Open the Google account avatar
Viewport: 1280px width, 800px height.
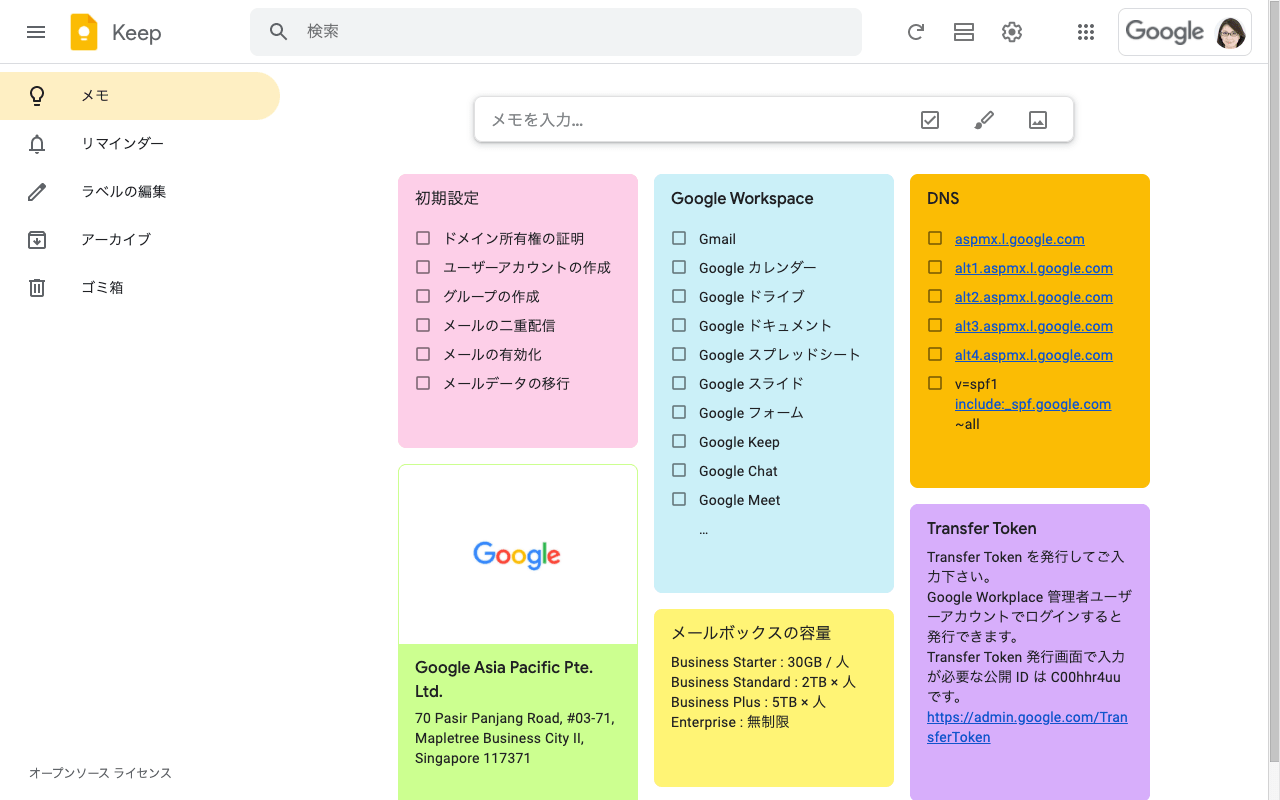point(1231,32)
